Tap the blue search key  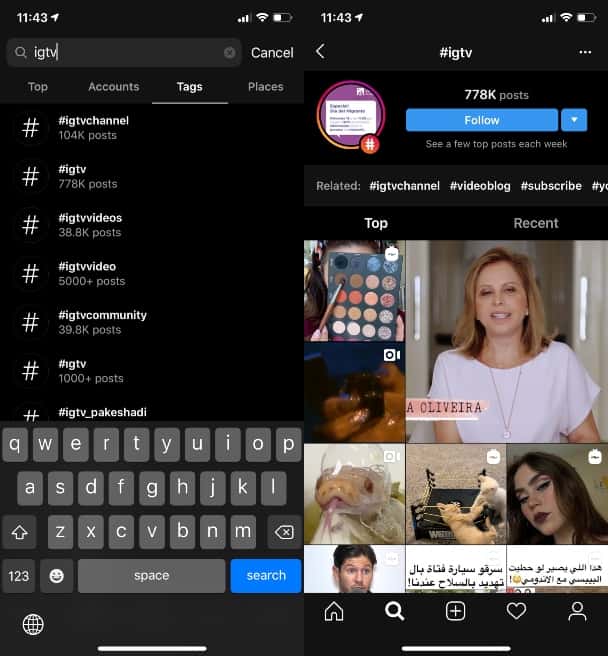pos(266,576)
